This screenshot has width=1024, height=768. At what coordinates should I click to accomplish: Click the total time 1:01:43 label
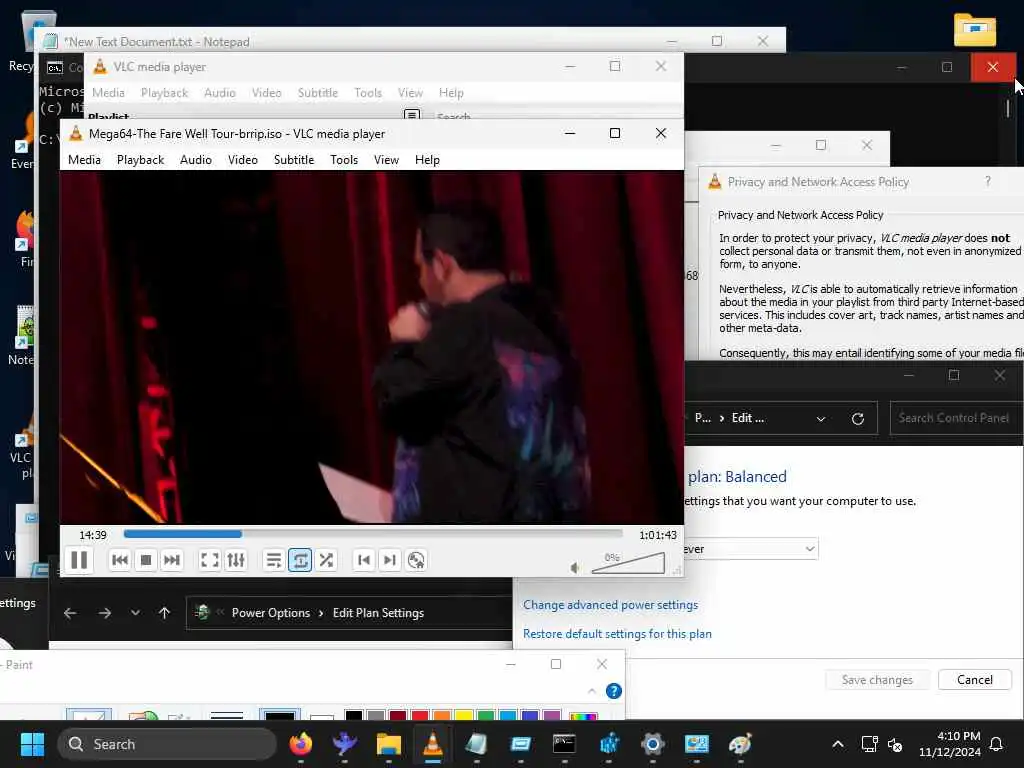[x=658, y=535]
